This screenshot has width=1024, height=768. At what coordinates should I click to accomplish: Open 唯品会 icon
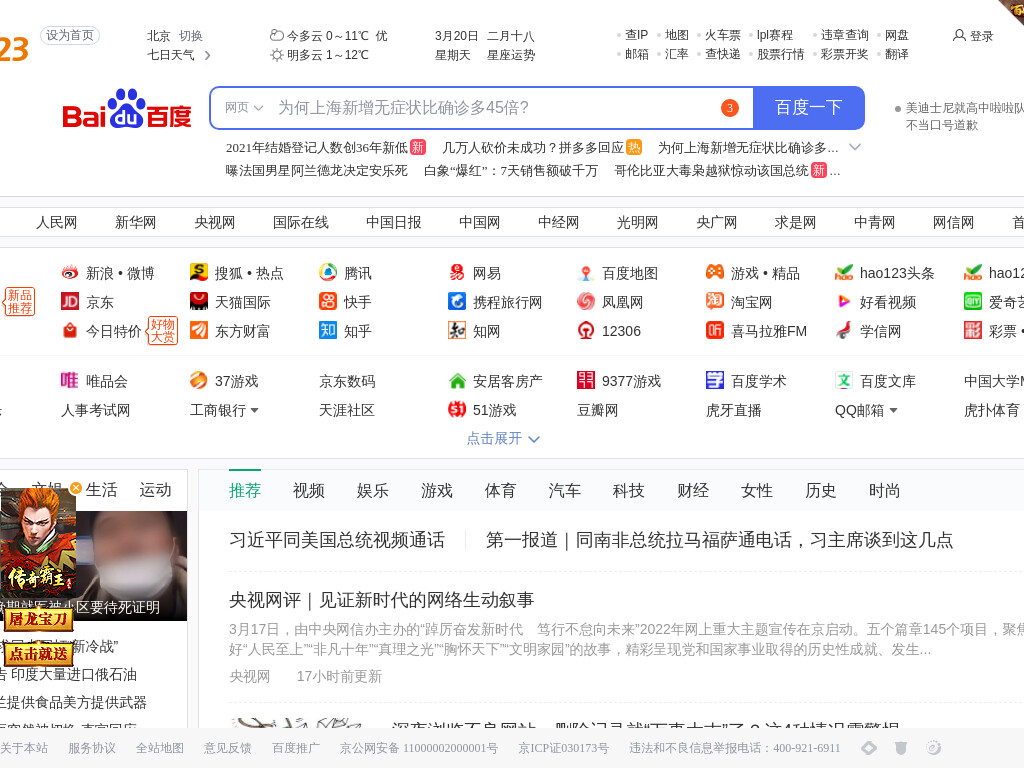70,380
